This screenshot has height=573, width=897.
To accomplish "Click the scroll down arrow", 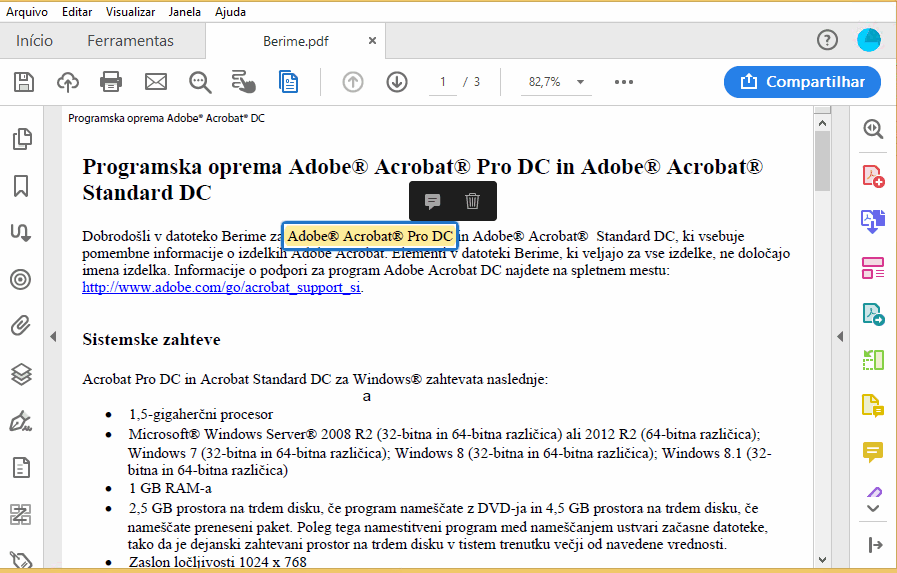I will coord(822,560).
